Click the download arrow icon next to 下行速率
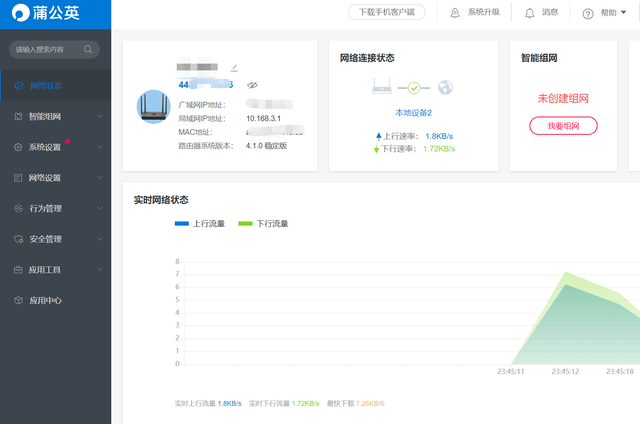The width and height of the screenshot is (640, 424). (x=376, y=149)
